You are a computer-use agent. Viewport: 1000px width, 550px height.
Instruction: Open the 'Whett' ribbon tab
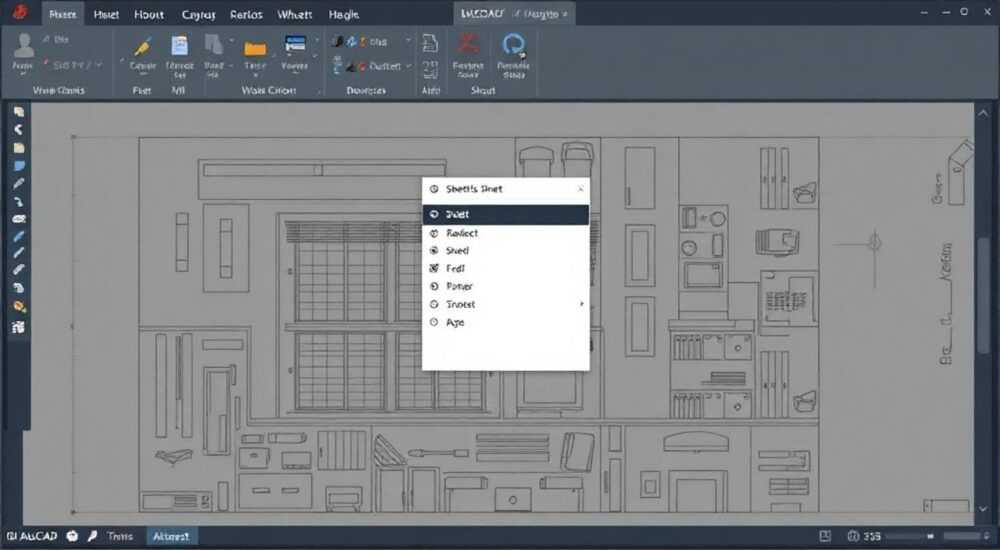click(295, 14)
